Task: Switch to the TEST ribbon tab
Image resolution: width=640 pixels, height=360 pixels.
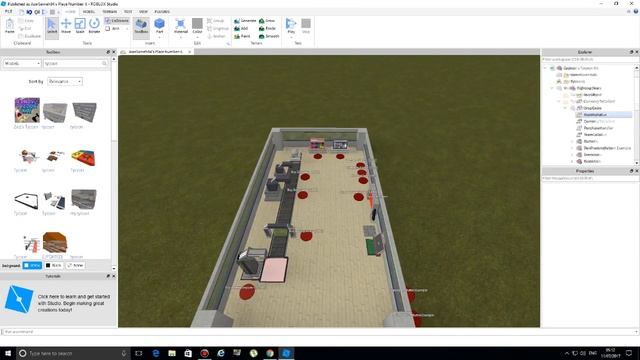Action: [128, 11]
